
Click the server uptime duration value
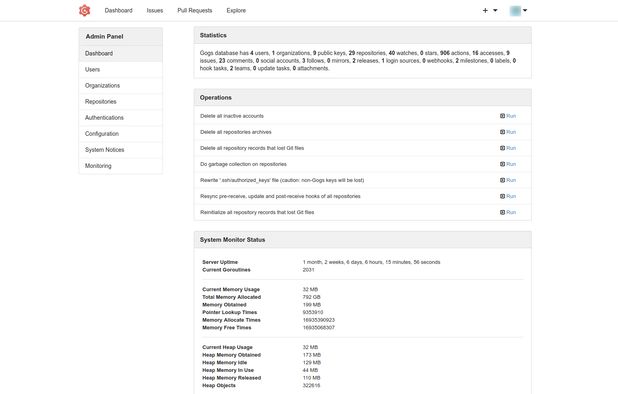coord(371,262)
